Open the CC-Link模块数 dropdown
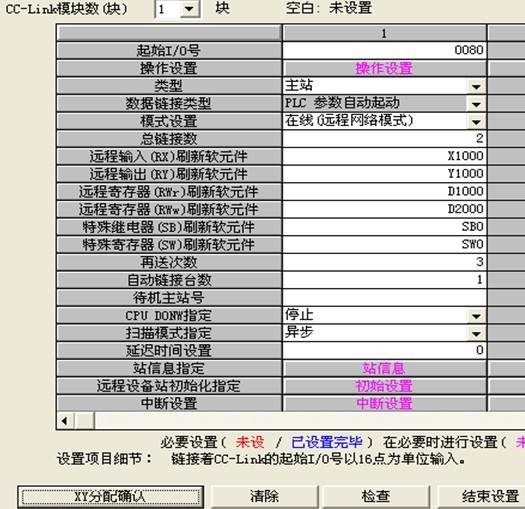Screen dimensions: 525x509 point(190,9)
